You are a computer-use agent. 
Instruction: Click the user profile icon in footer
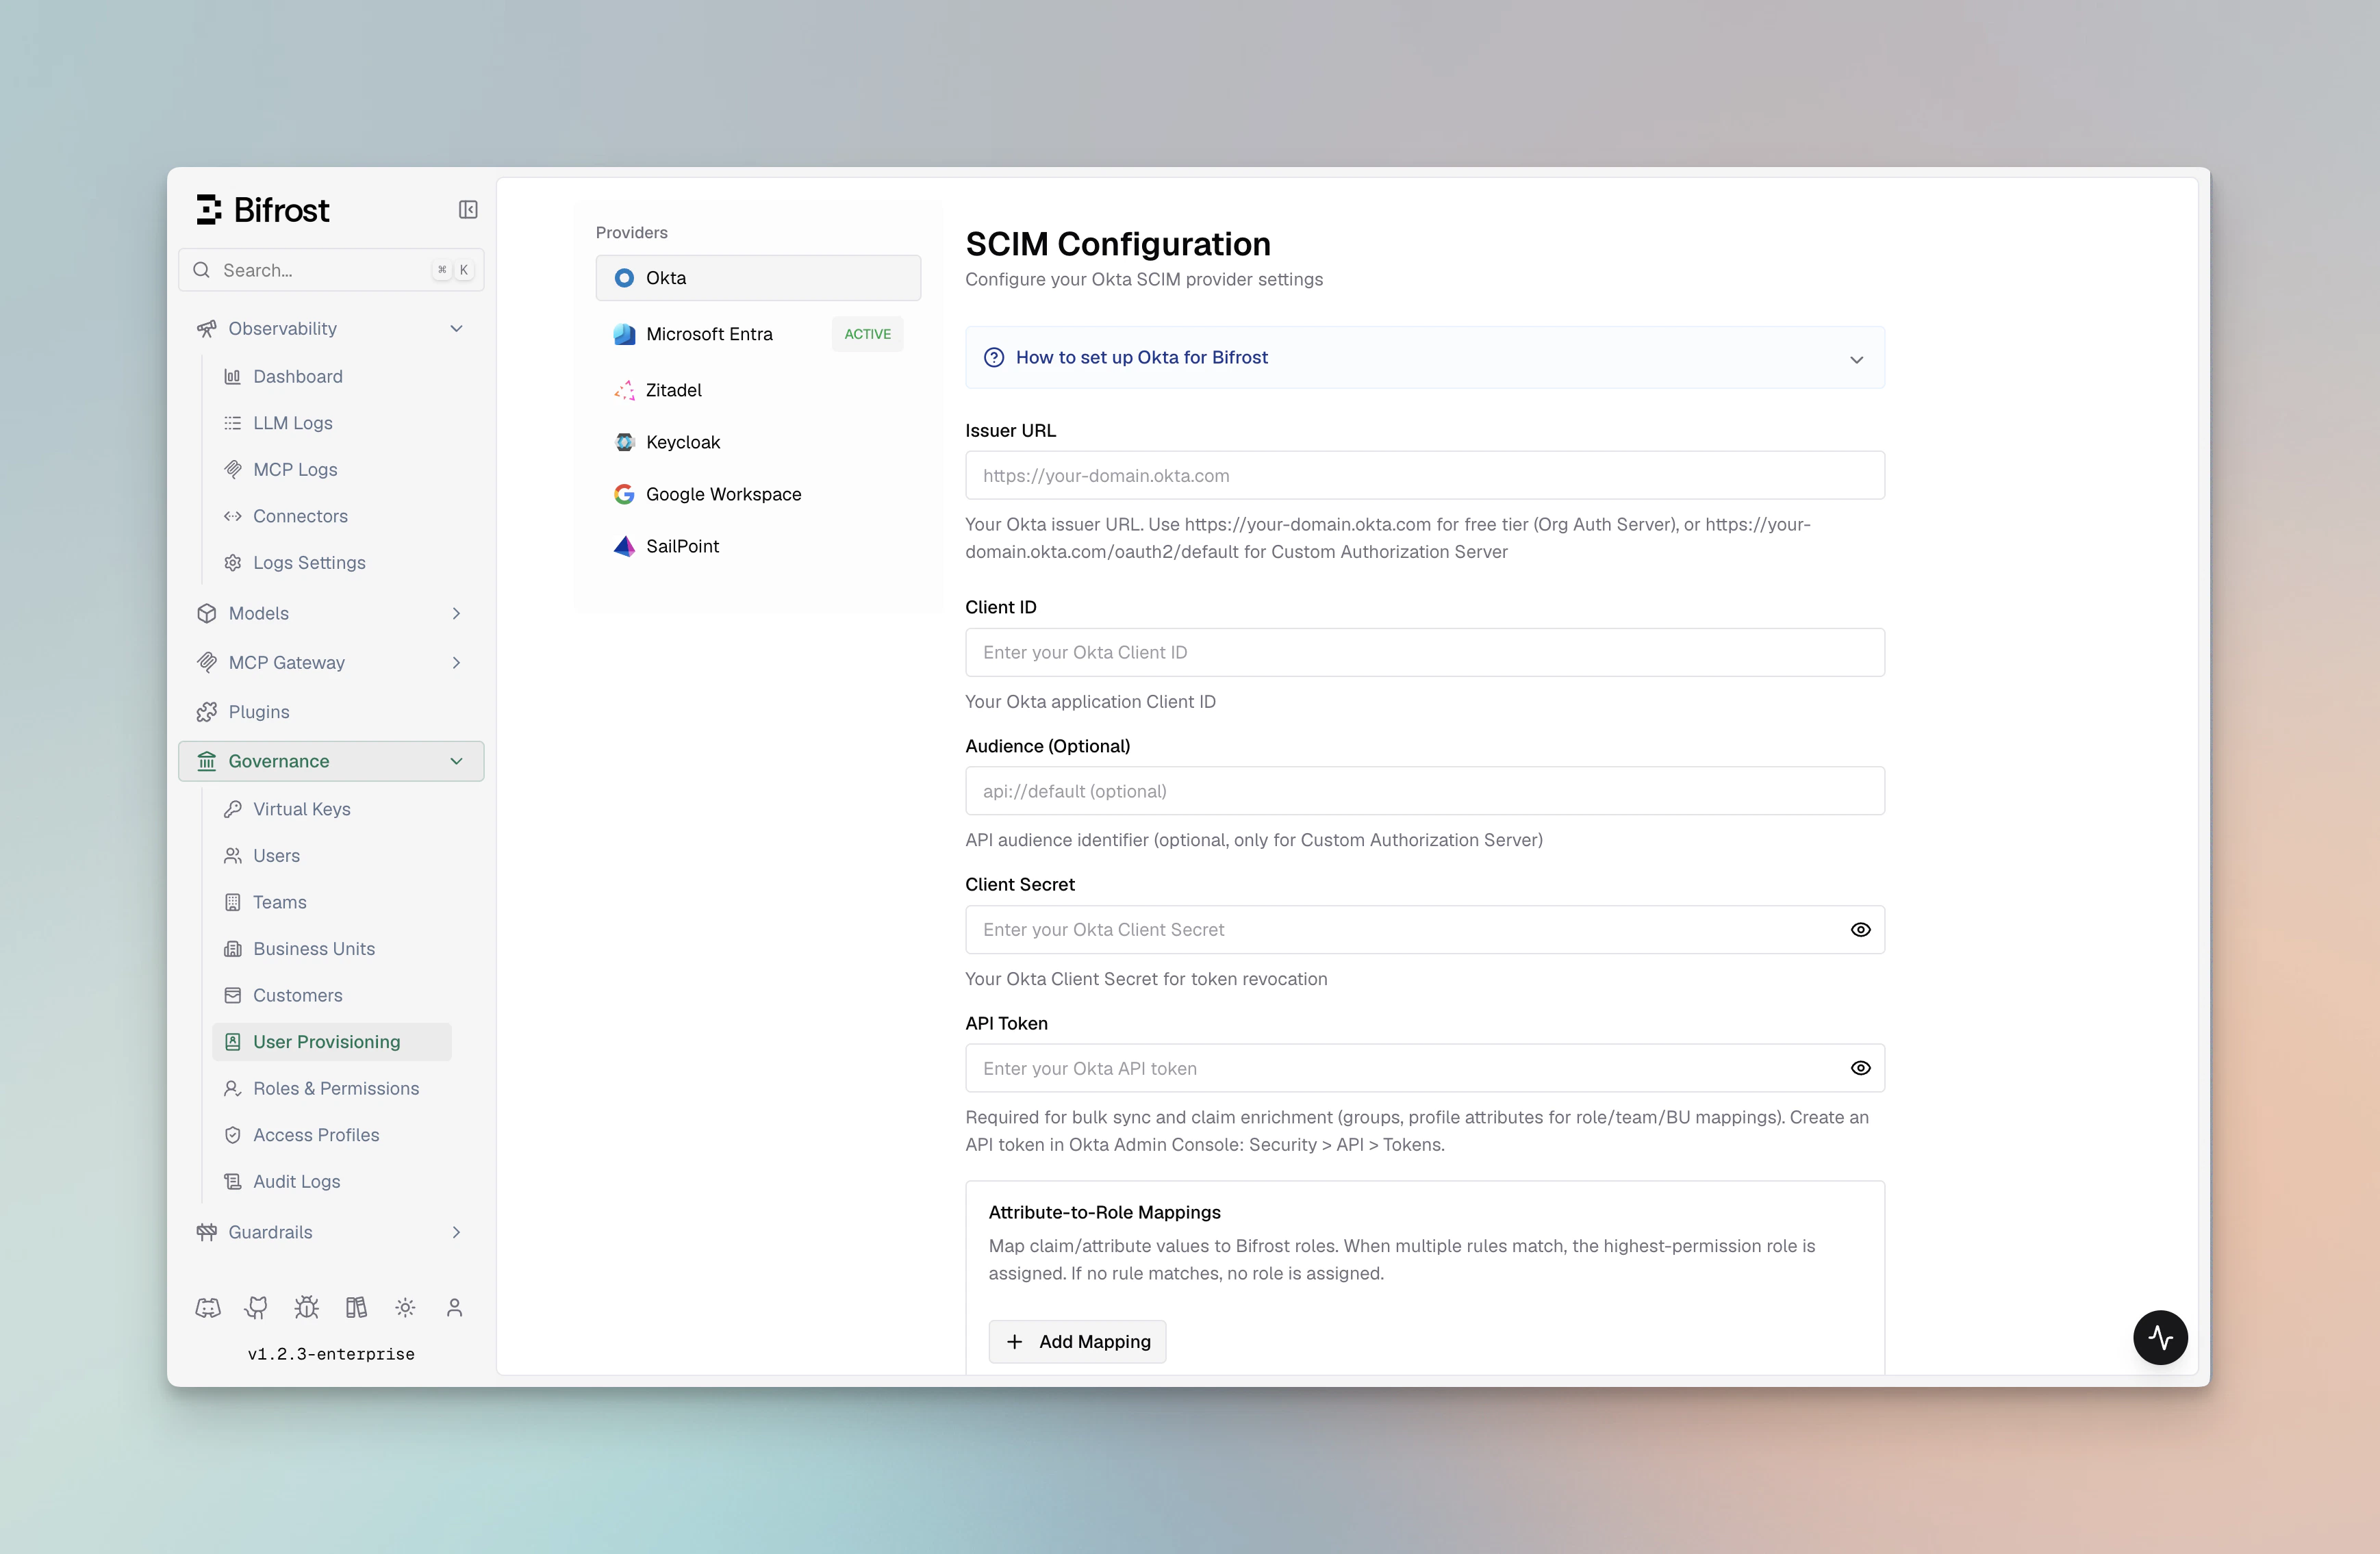(x=455, y=1307)
